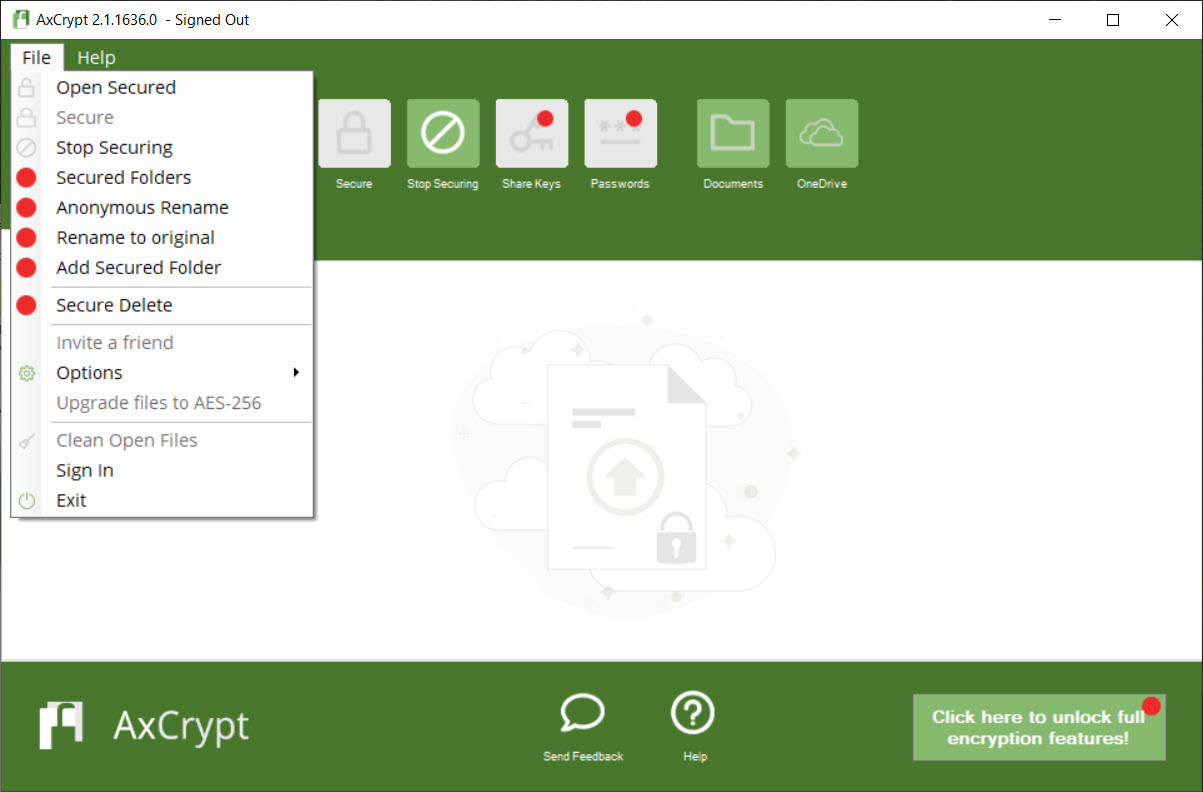
Task: Select Secured Folders menu entry
Action: click(x=163, y=178)
